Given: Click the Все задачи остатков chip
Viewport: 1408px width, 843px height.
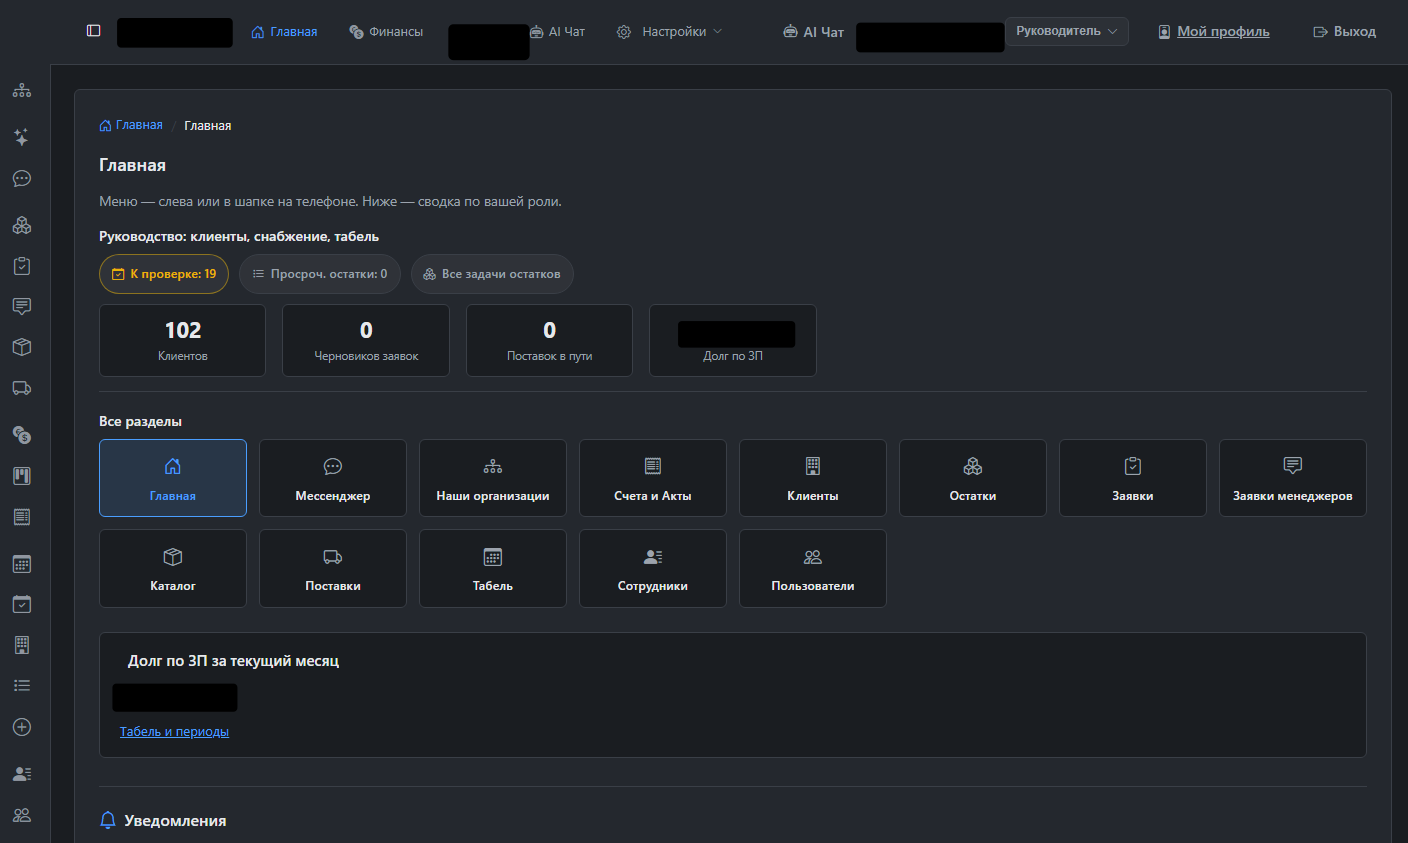Looking at the screenshot, I should tap(492, 274).
